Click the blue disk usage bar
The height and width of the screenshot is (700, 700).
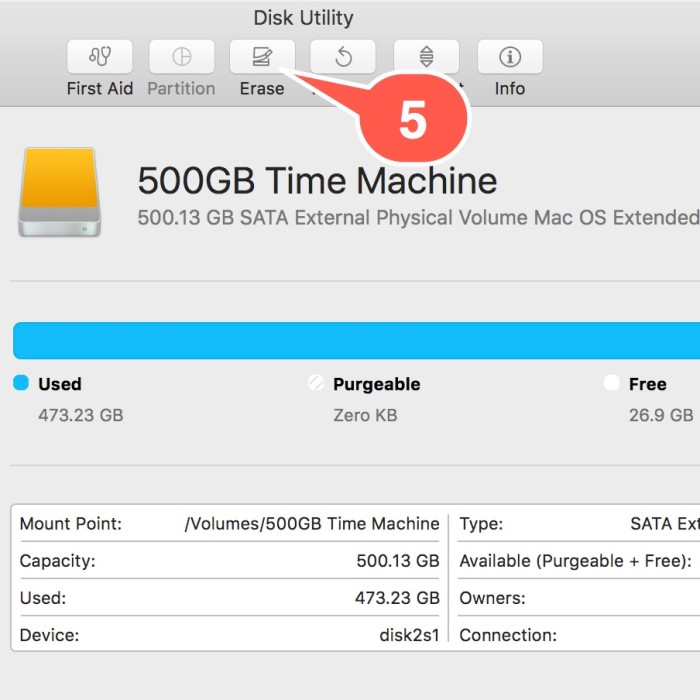pyautogui.click(x=356, y=340)
